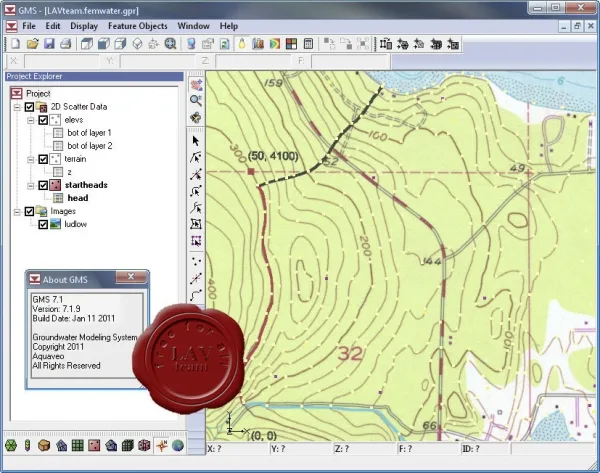This screenshot has height=473, width=600.
Task: Click the Save file toolbar icon
Action: (49, 44)
